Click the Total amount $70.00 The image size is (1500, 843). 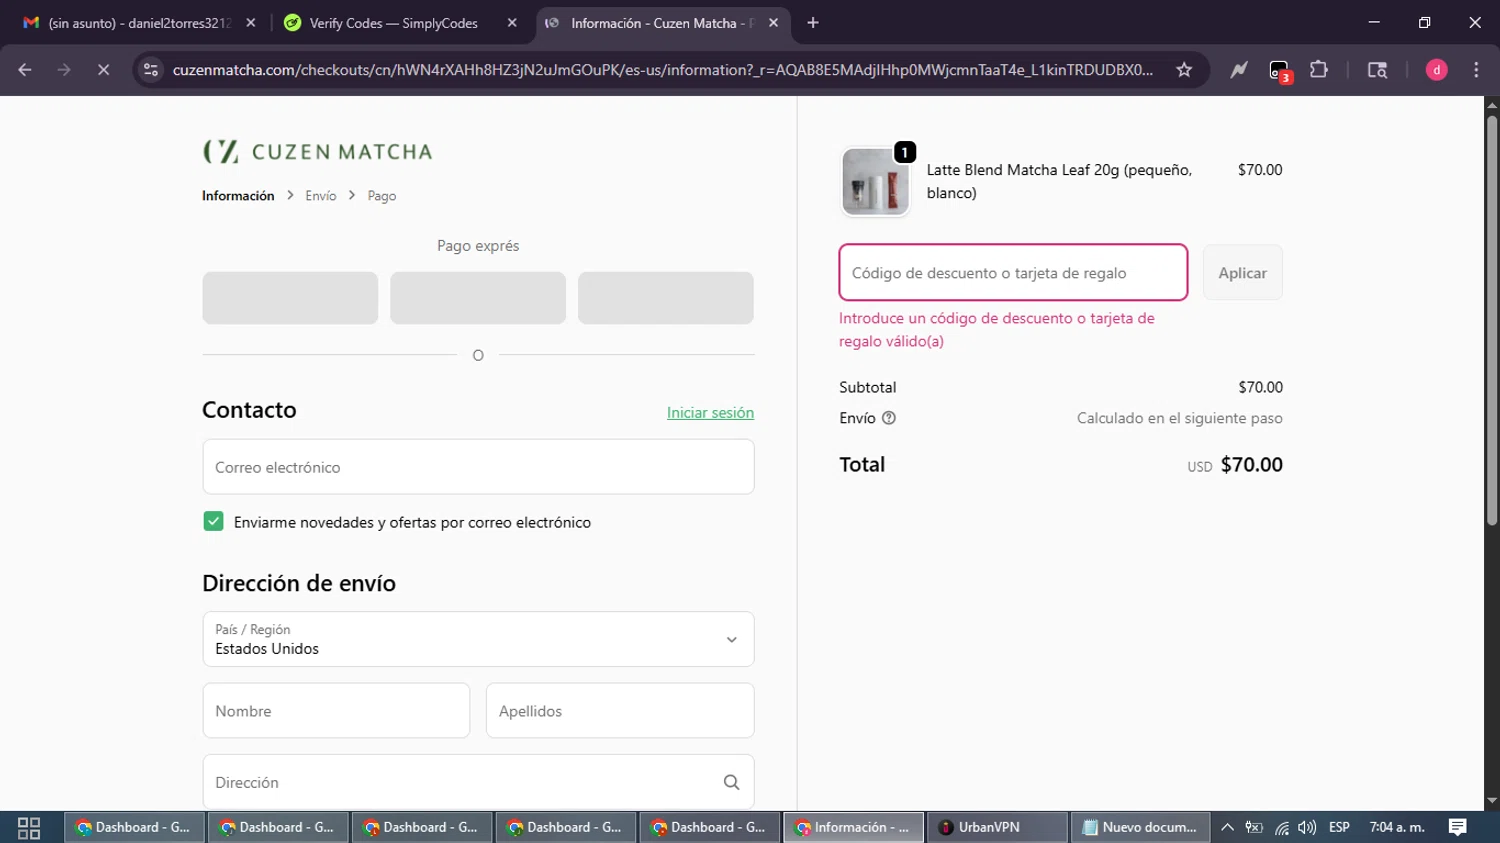(x=1251, y=465)
